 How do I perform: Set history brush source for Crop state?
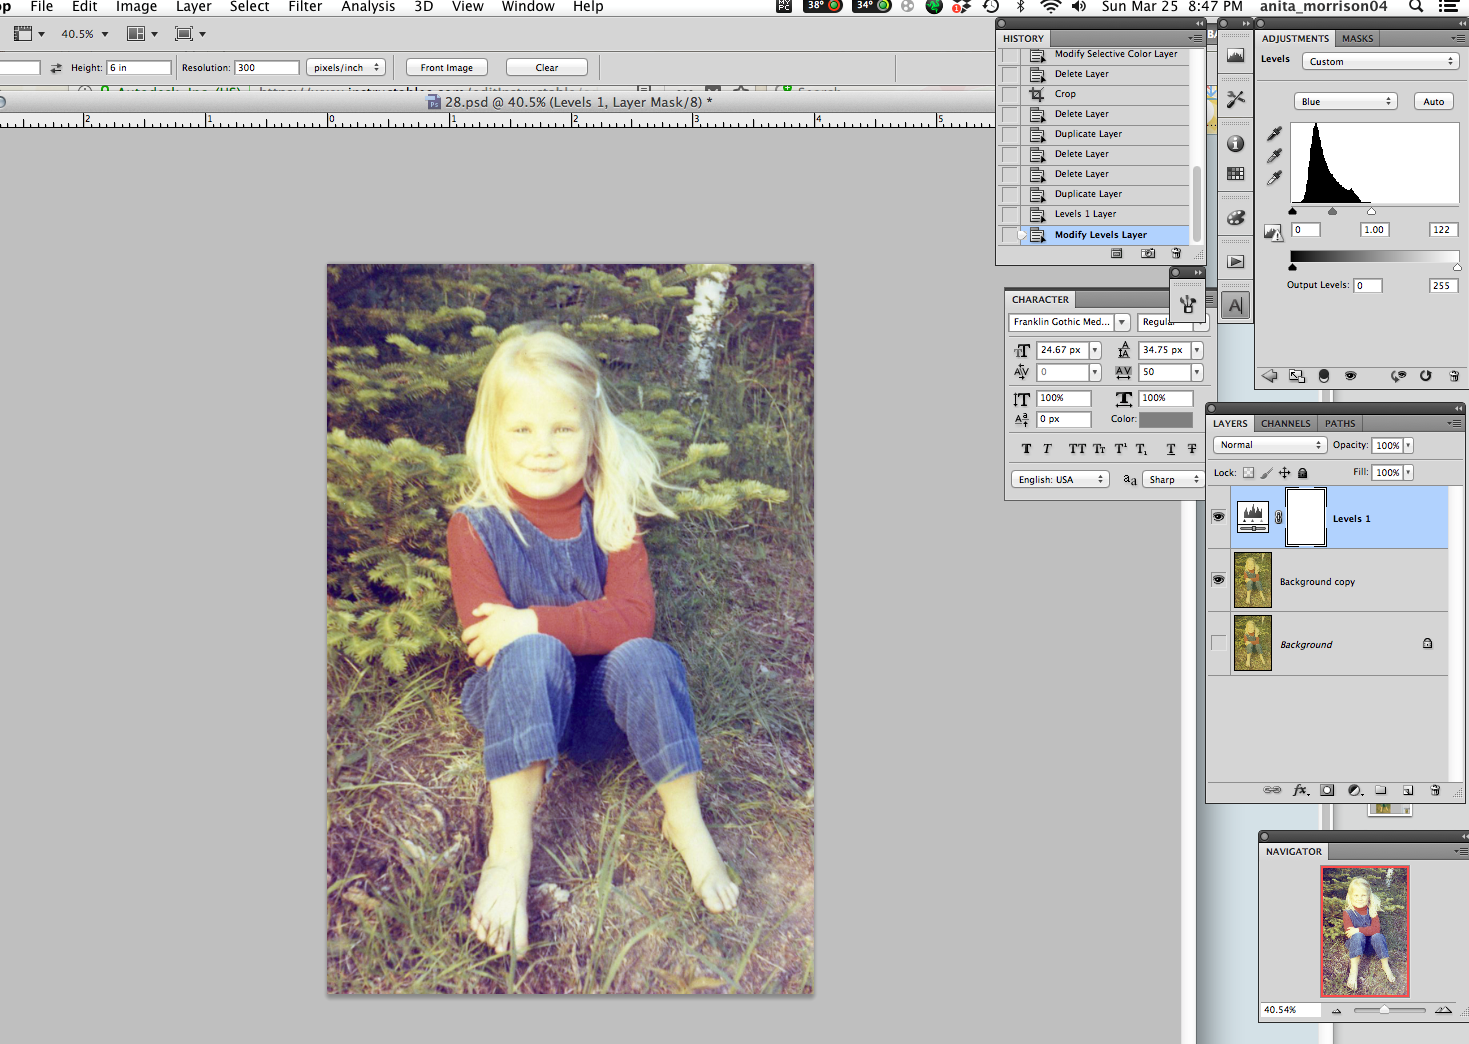coord(1010,94)
